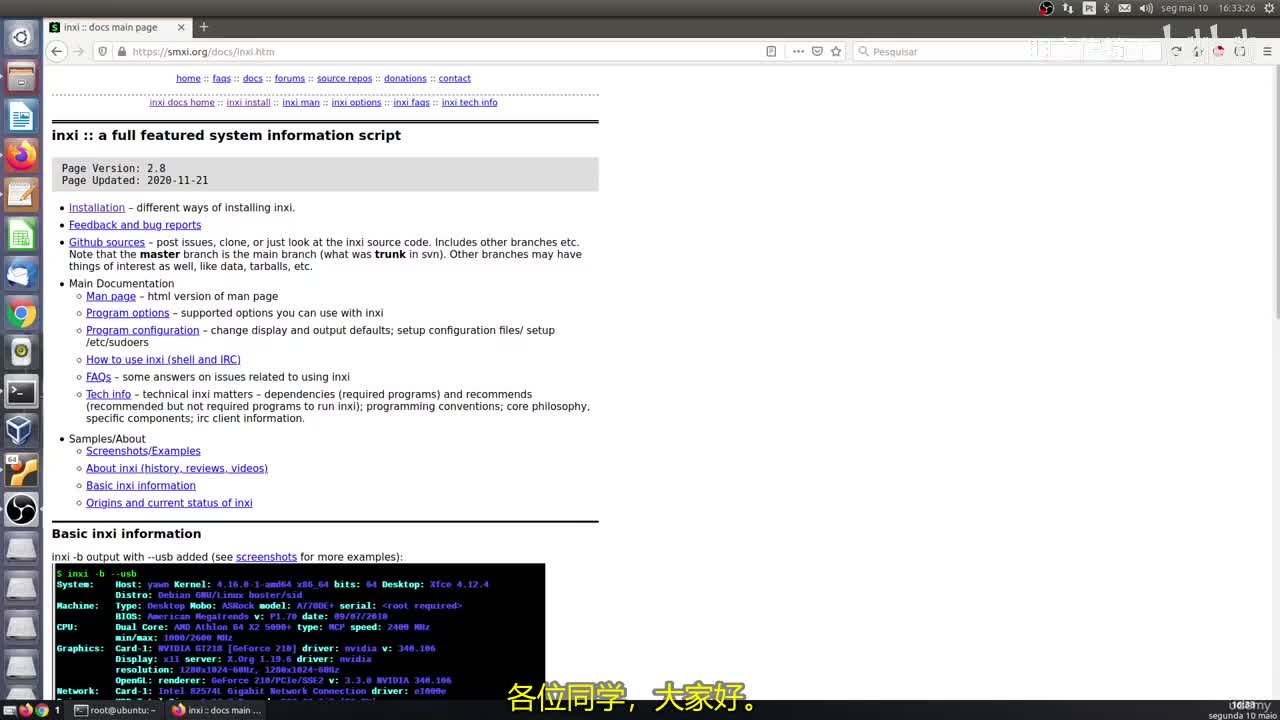Open the inxi tech info link

click(469, 102)
